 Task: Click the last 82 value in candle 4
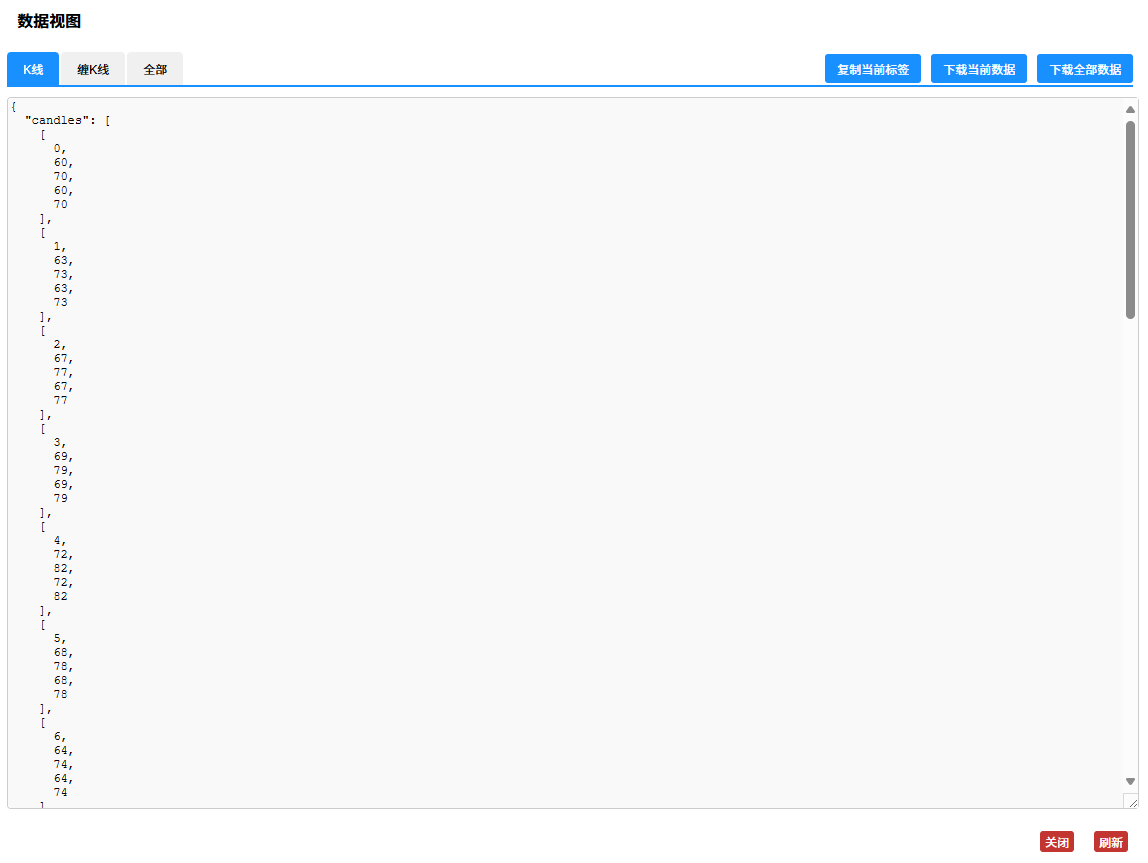(61, 596)
